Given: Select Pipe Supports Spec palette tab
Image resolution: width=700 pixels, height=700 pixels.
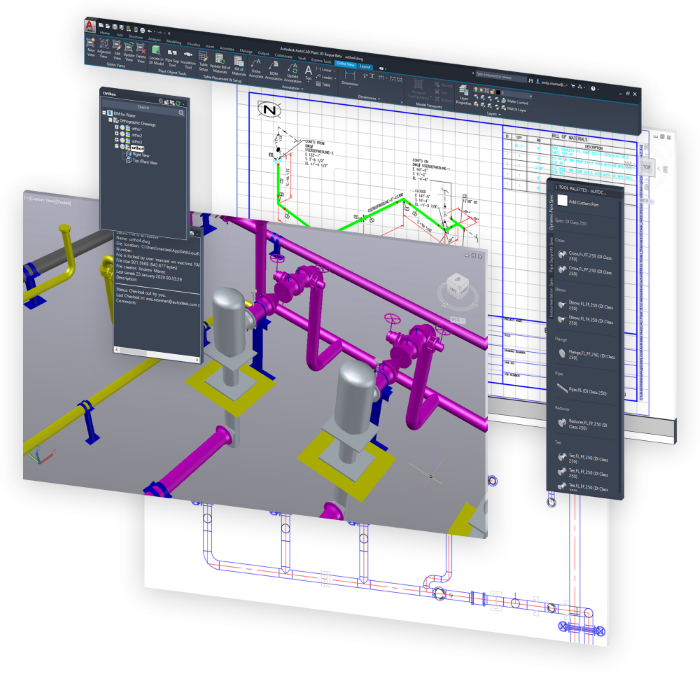Looking at the screenshot, I should pos(551,255).
